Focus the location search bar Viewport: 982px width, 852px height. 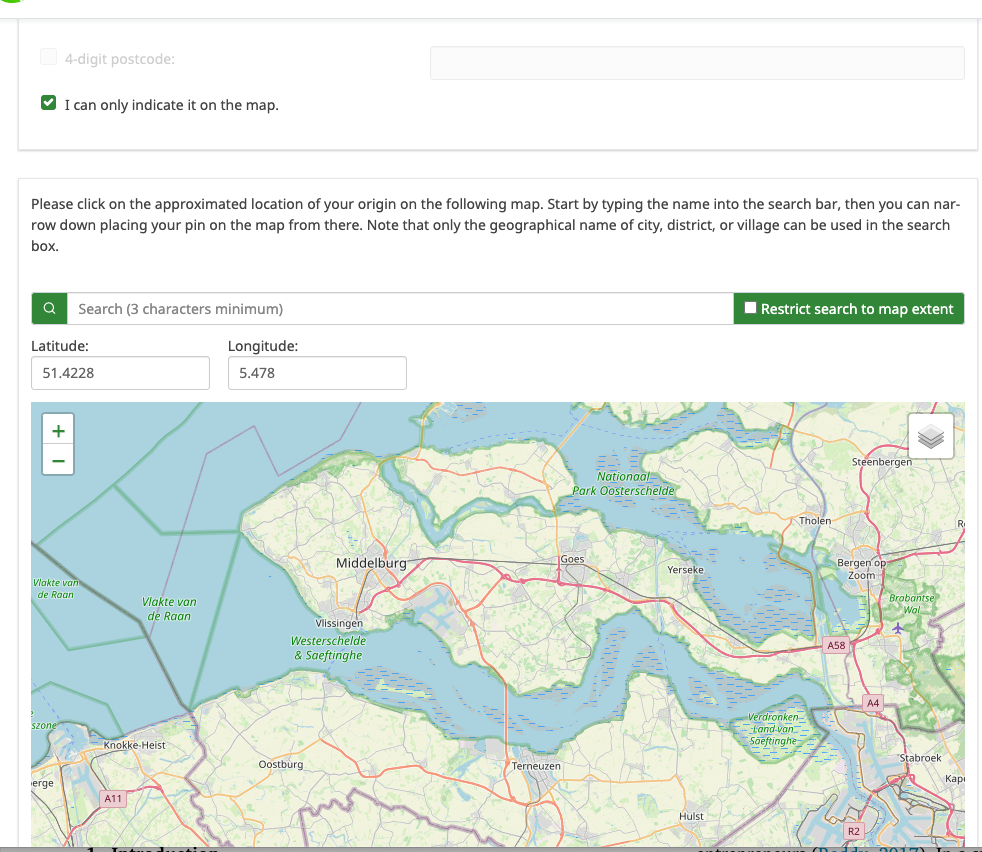[400, 309]
